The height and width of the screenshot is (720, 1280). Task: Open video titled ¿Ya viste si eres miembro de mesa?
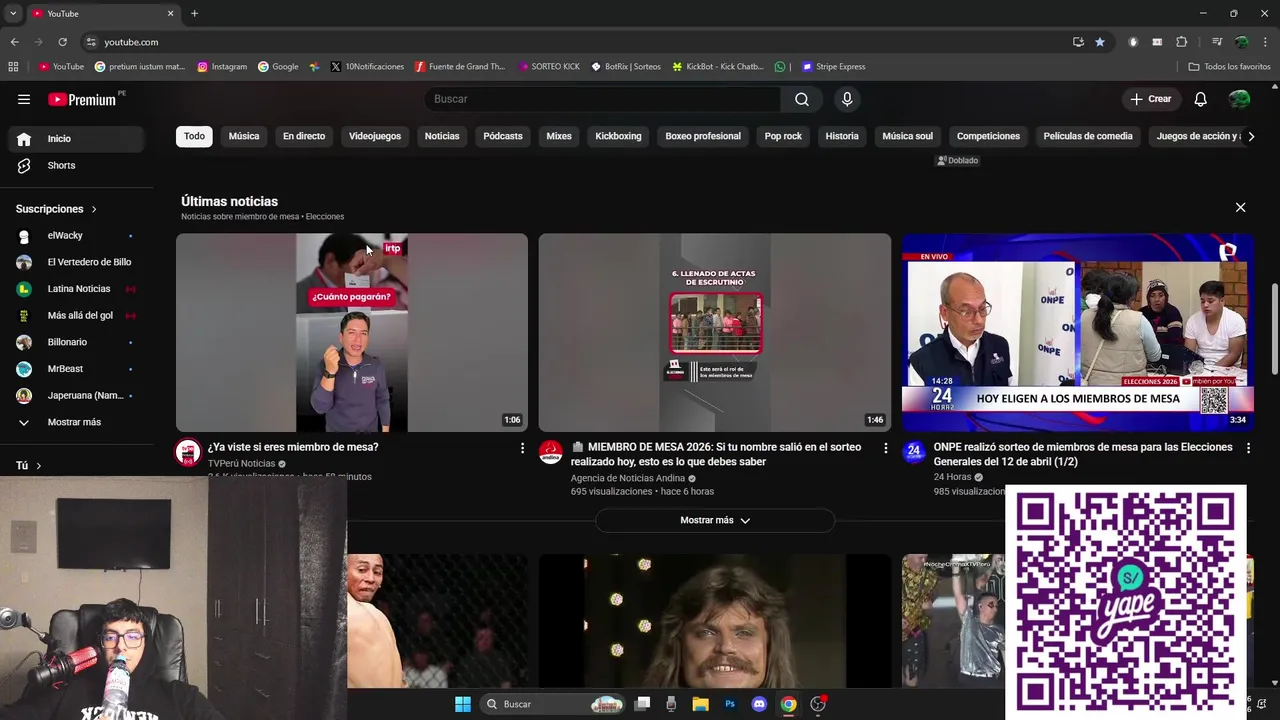(293, 447)
